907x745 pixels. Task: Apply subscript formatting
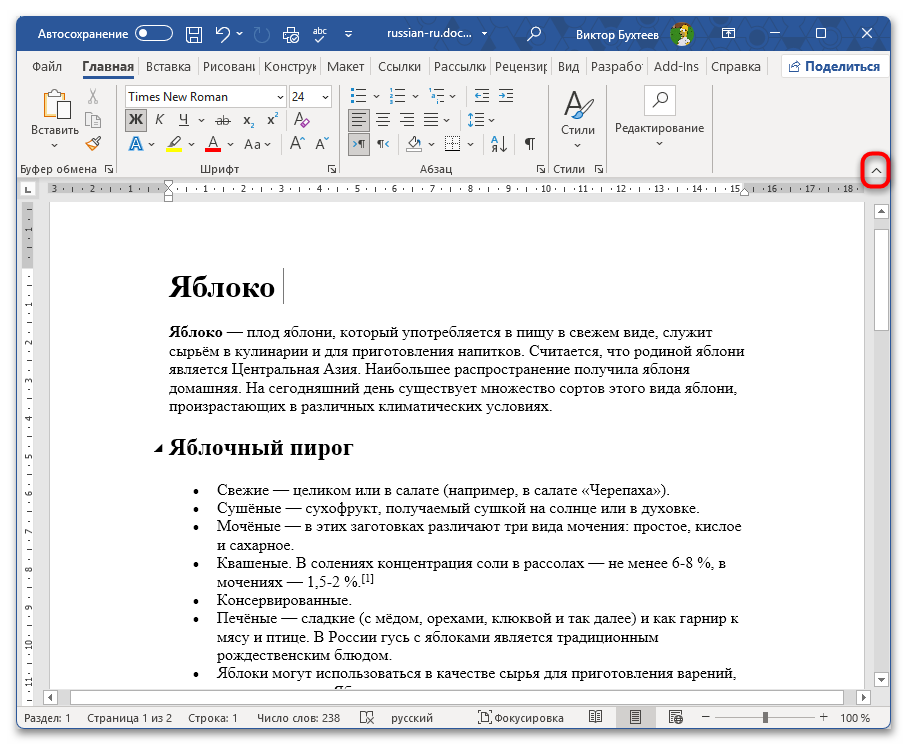pos(249,120)
